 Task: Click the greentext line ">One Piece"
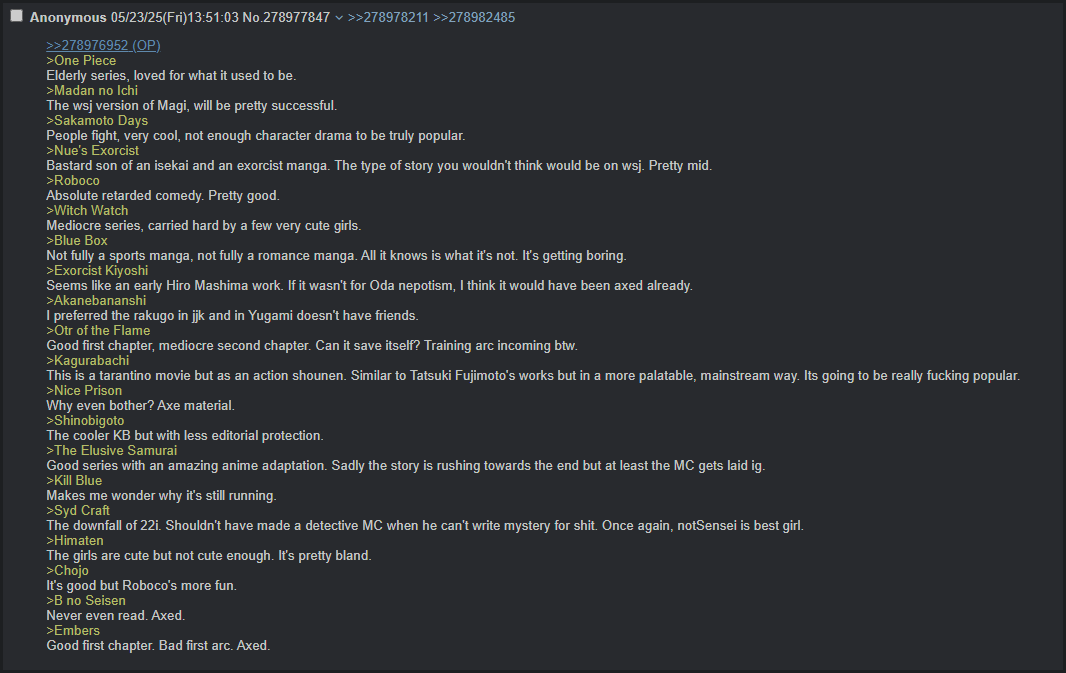81,61
